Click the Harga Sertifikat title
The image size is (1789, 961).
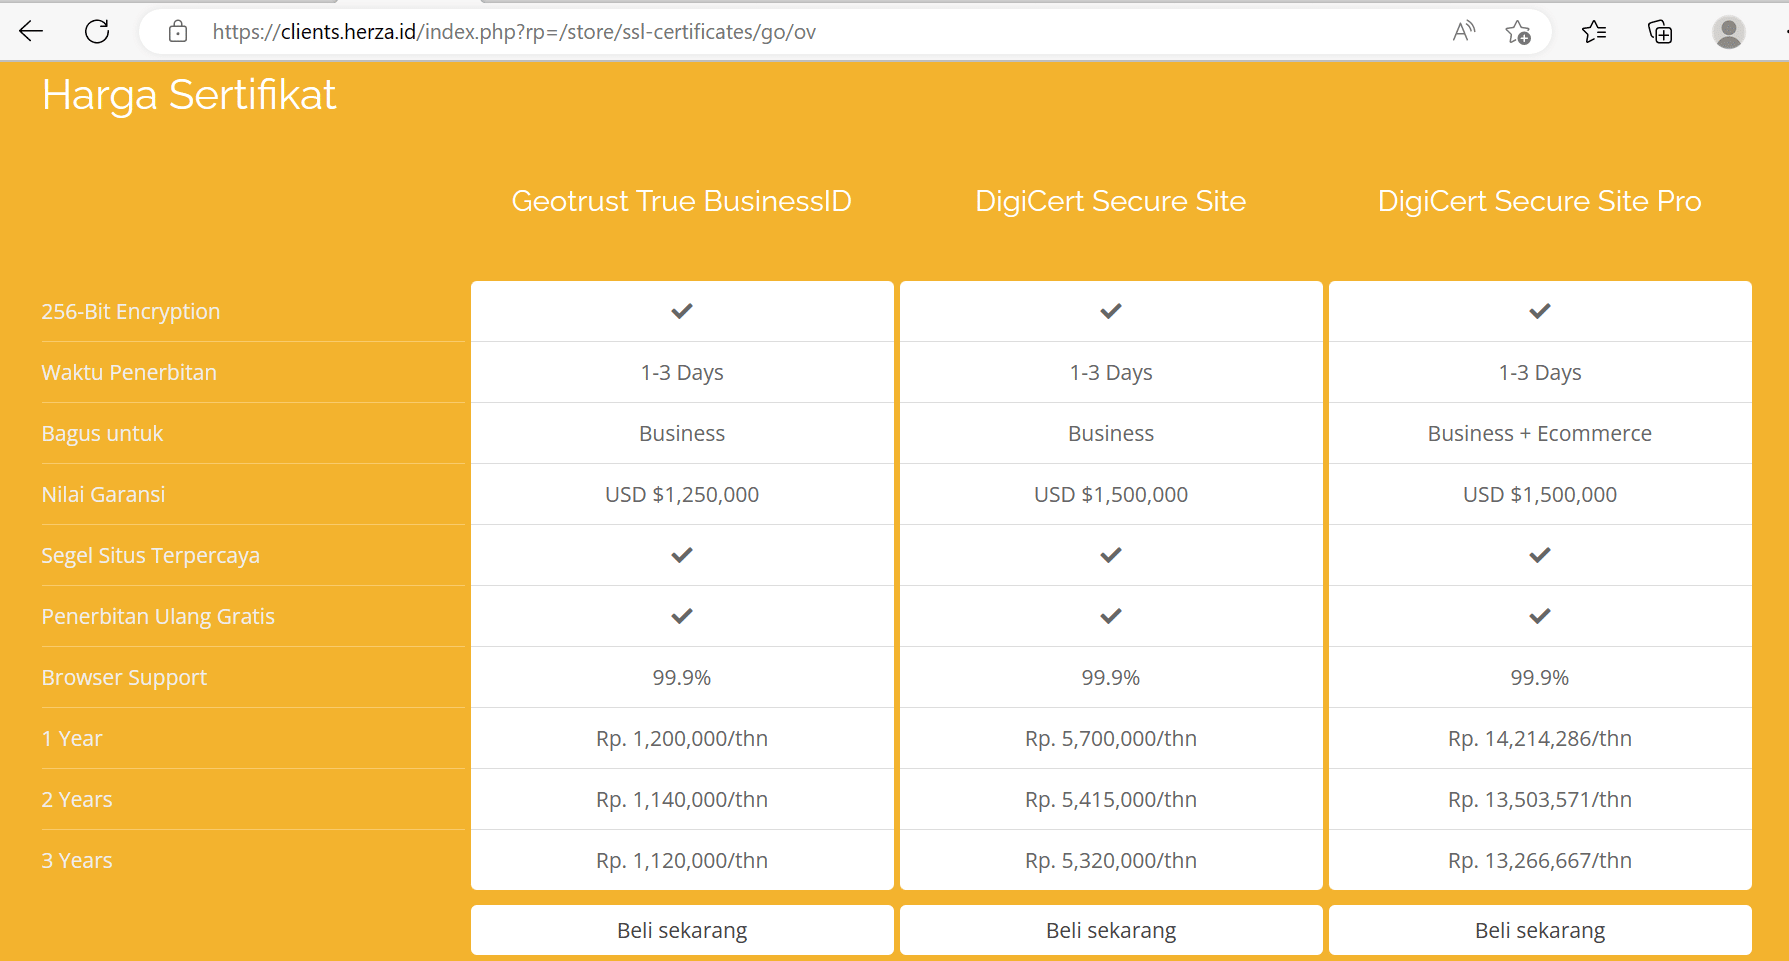[189, 95]
